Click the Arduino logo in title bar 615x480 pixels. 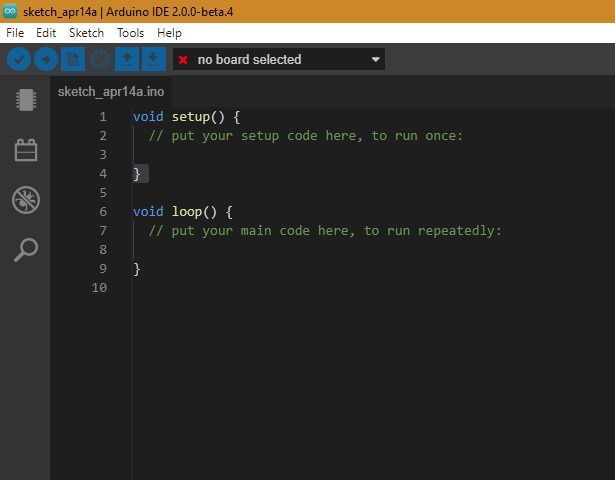10,11
